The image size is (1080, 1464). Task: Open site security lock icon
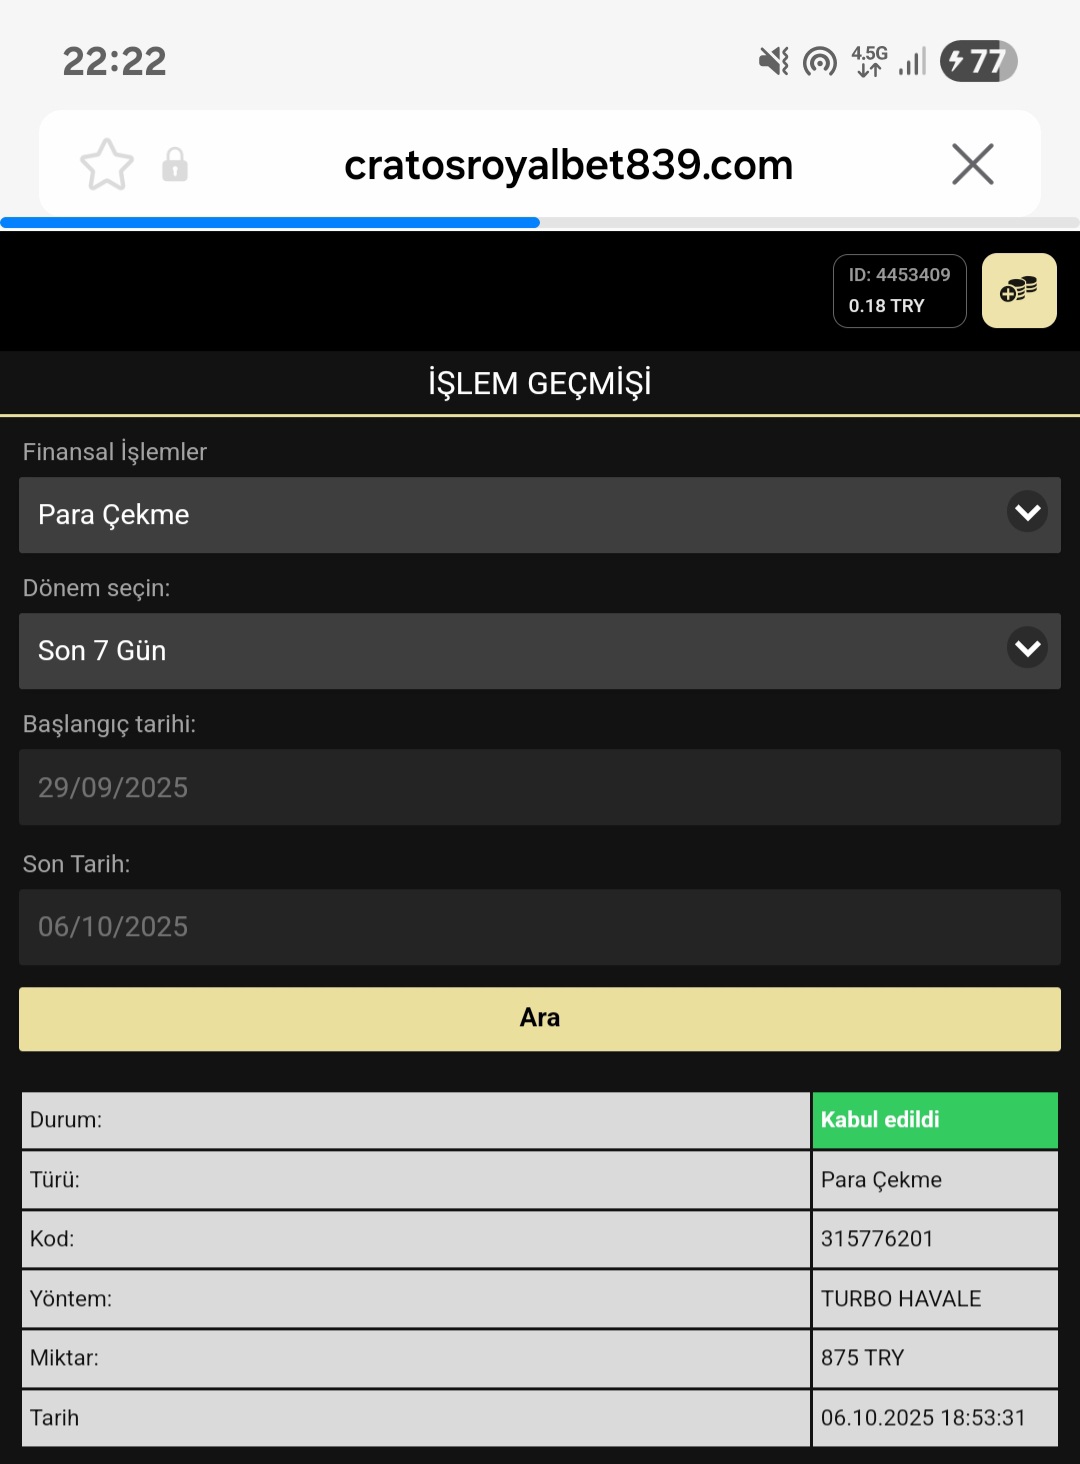tap(175, 165)
